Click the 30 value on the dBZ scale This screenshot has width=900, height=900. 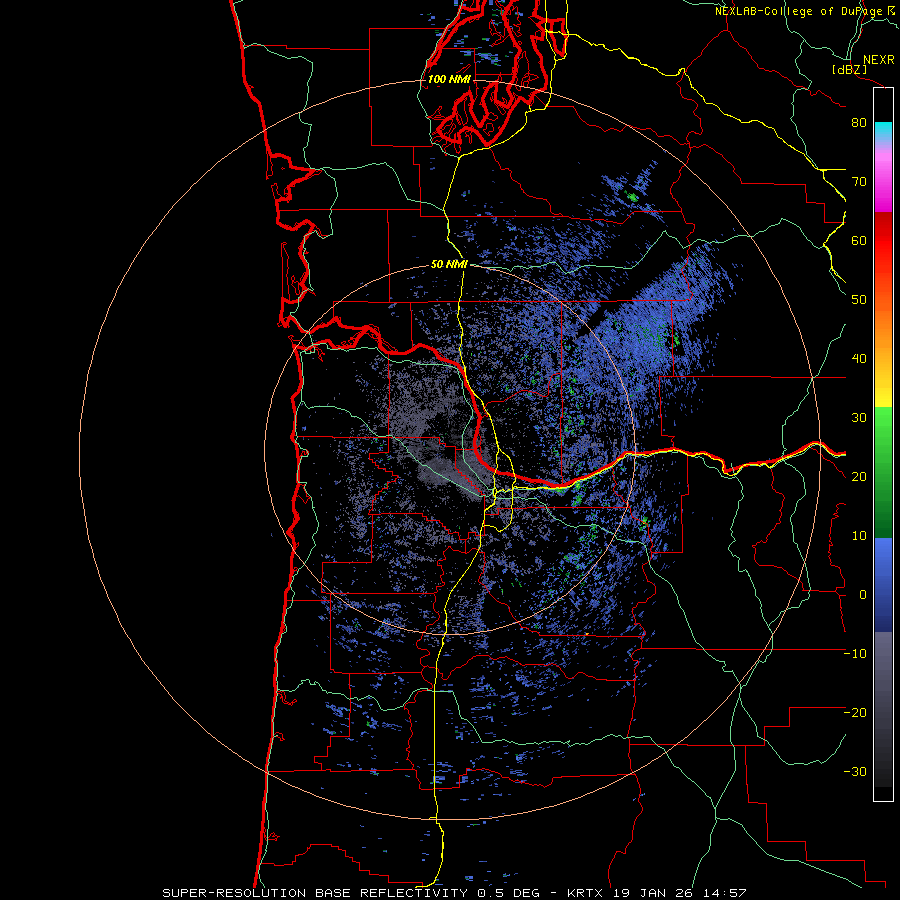coord(859,417)
